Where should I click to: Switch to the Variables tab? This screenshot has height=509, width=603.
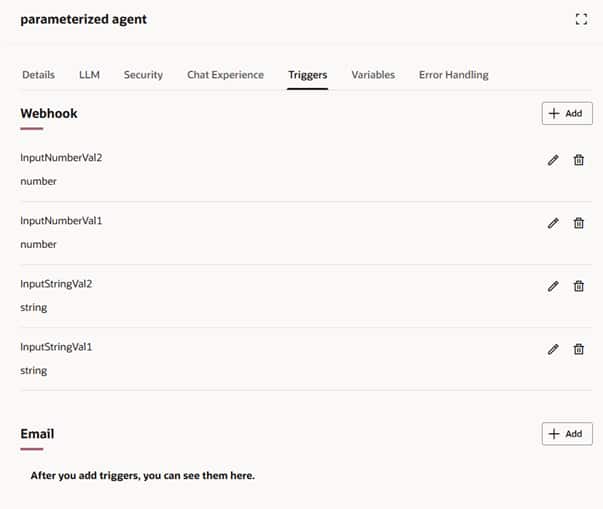point(373,75)
